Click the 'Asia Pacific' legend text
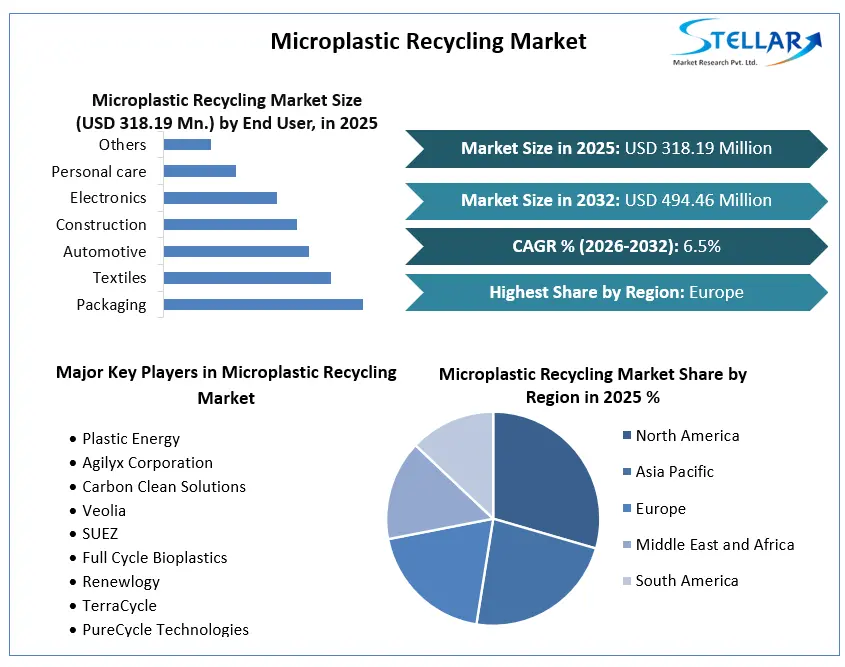Image resolution: width=845 pixels, height=667 pixels. 674,471
